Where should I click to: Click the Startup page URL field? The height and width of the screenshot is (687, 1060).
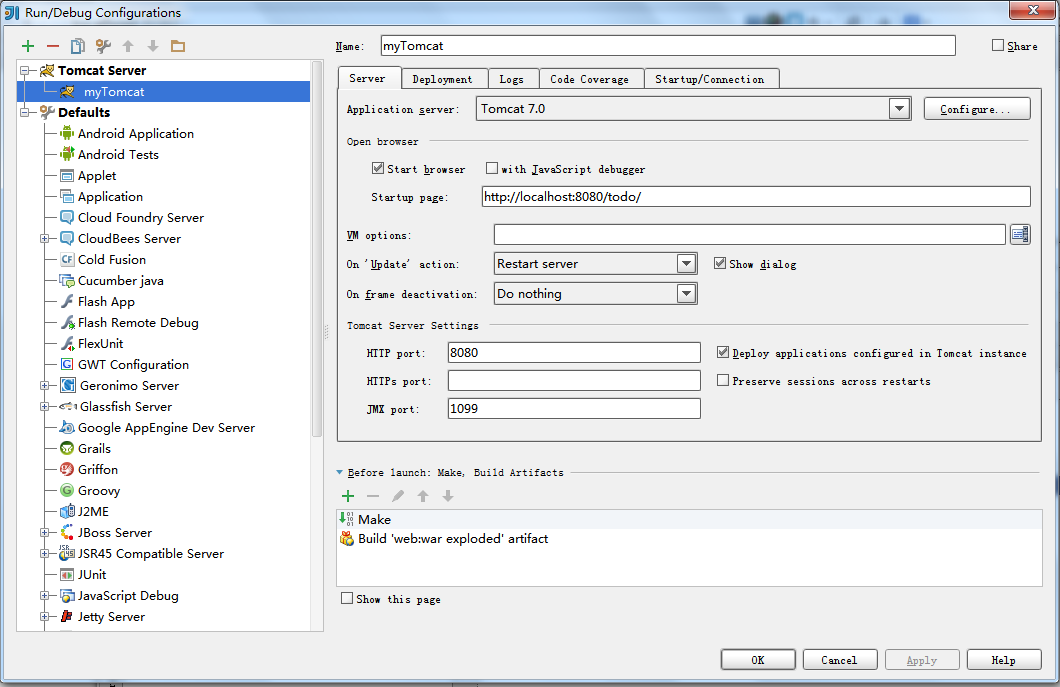756,197
